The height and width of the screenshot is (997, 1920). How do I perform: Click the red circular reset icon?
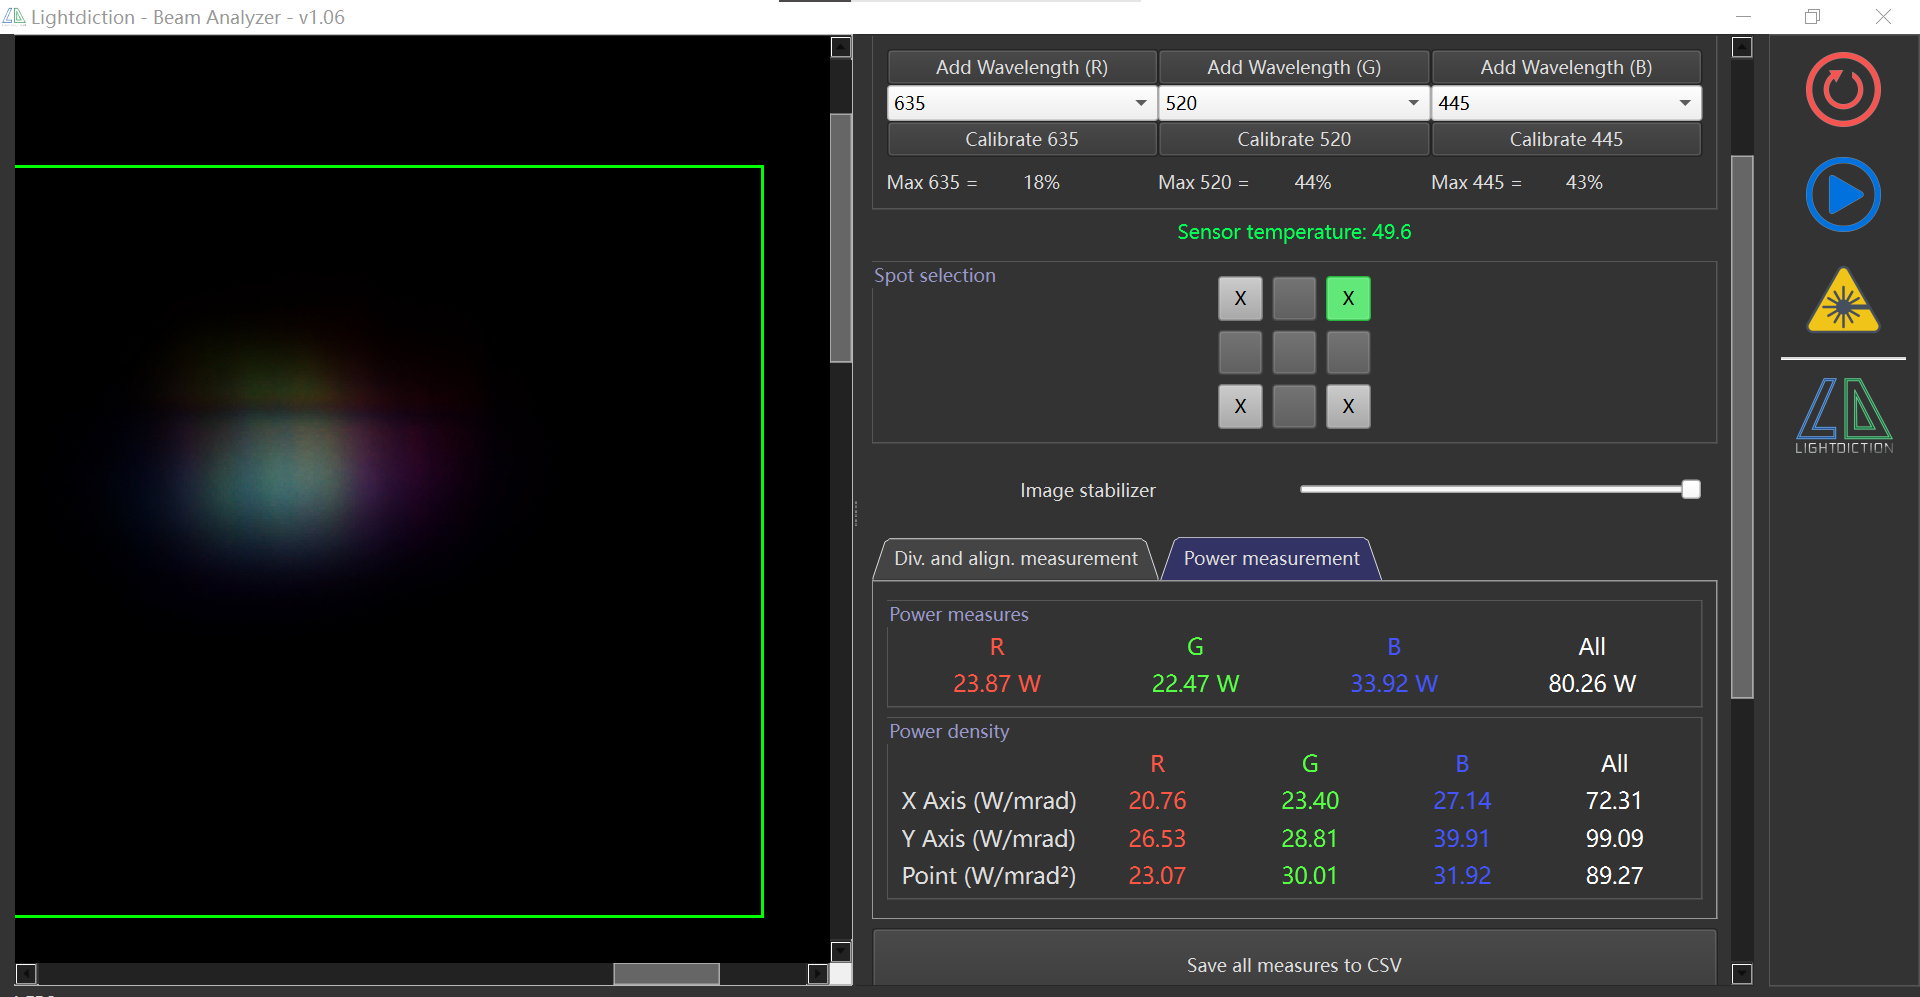pos(1842,90)
